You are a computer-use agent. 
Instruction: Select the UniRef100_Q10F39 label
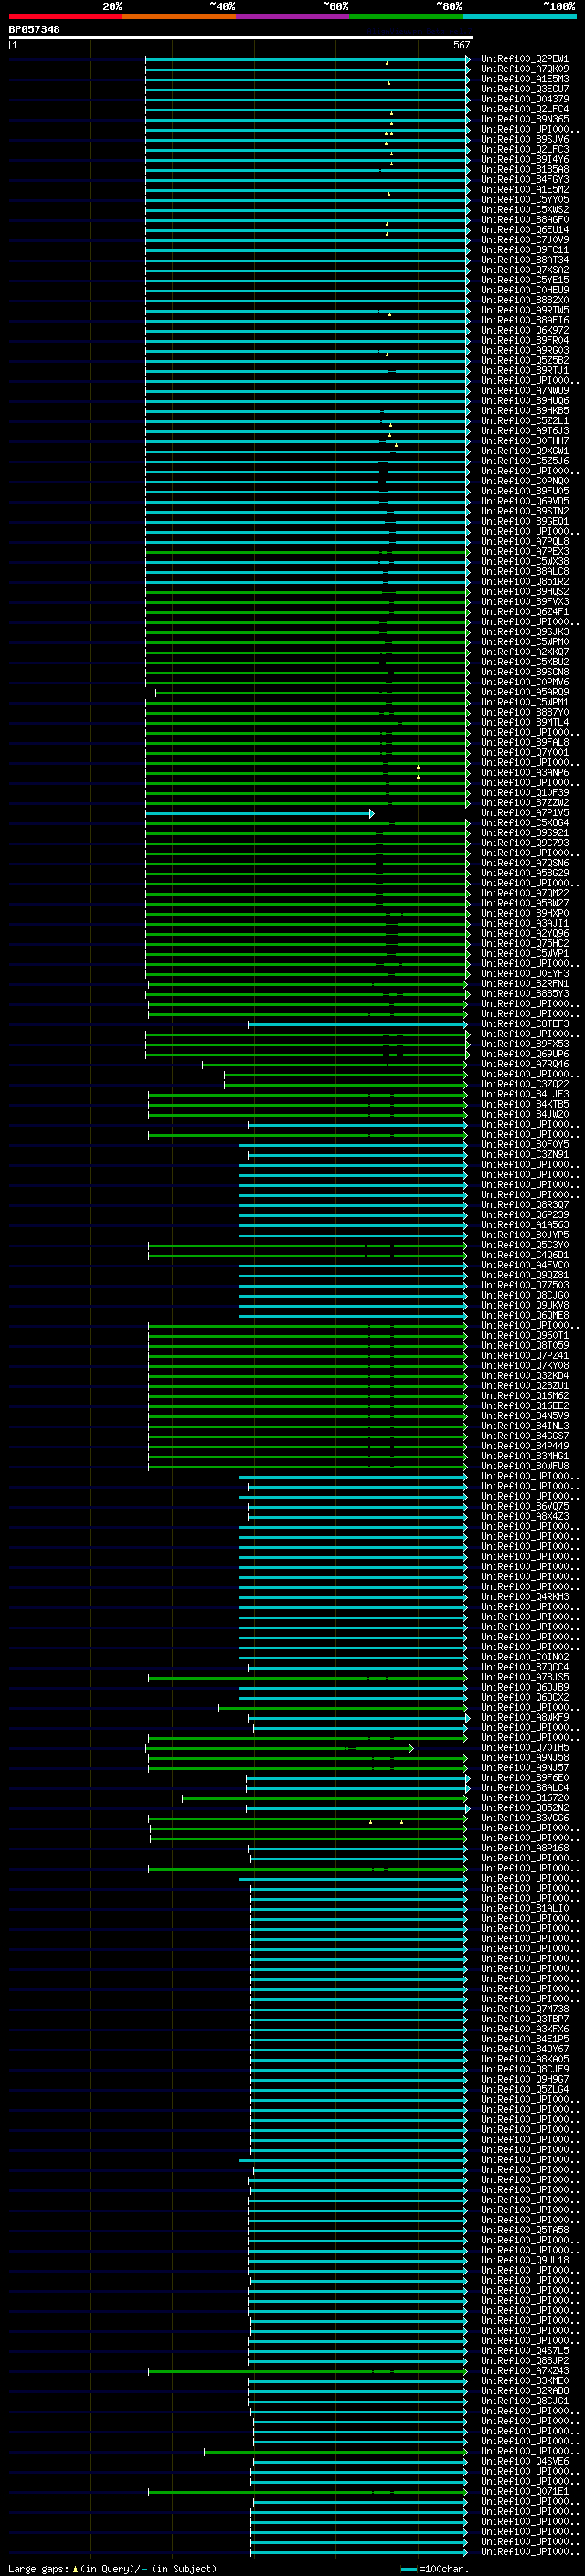pos(524,793)
